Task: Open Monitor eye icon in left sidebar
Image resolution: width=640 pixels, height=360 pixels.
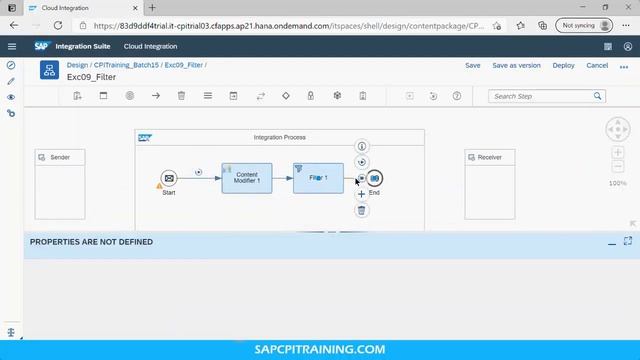Action: pos(11,97)
